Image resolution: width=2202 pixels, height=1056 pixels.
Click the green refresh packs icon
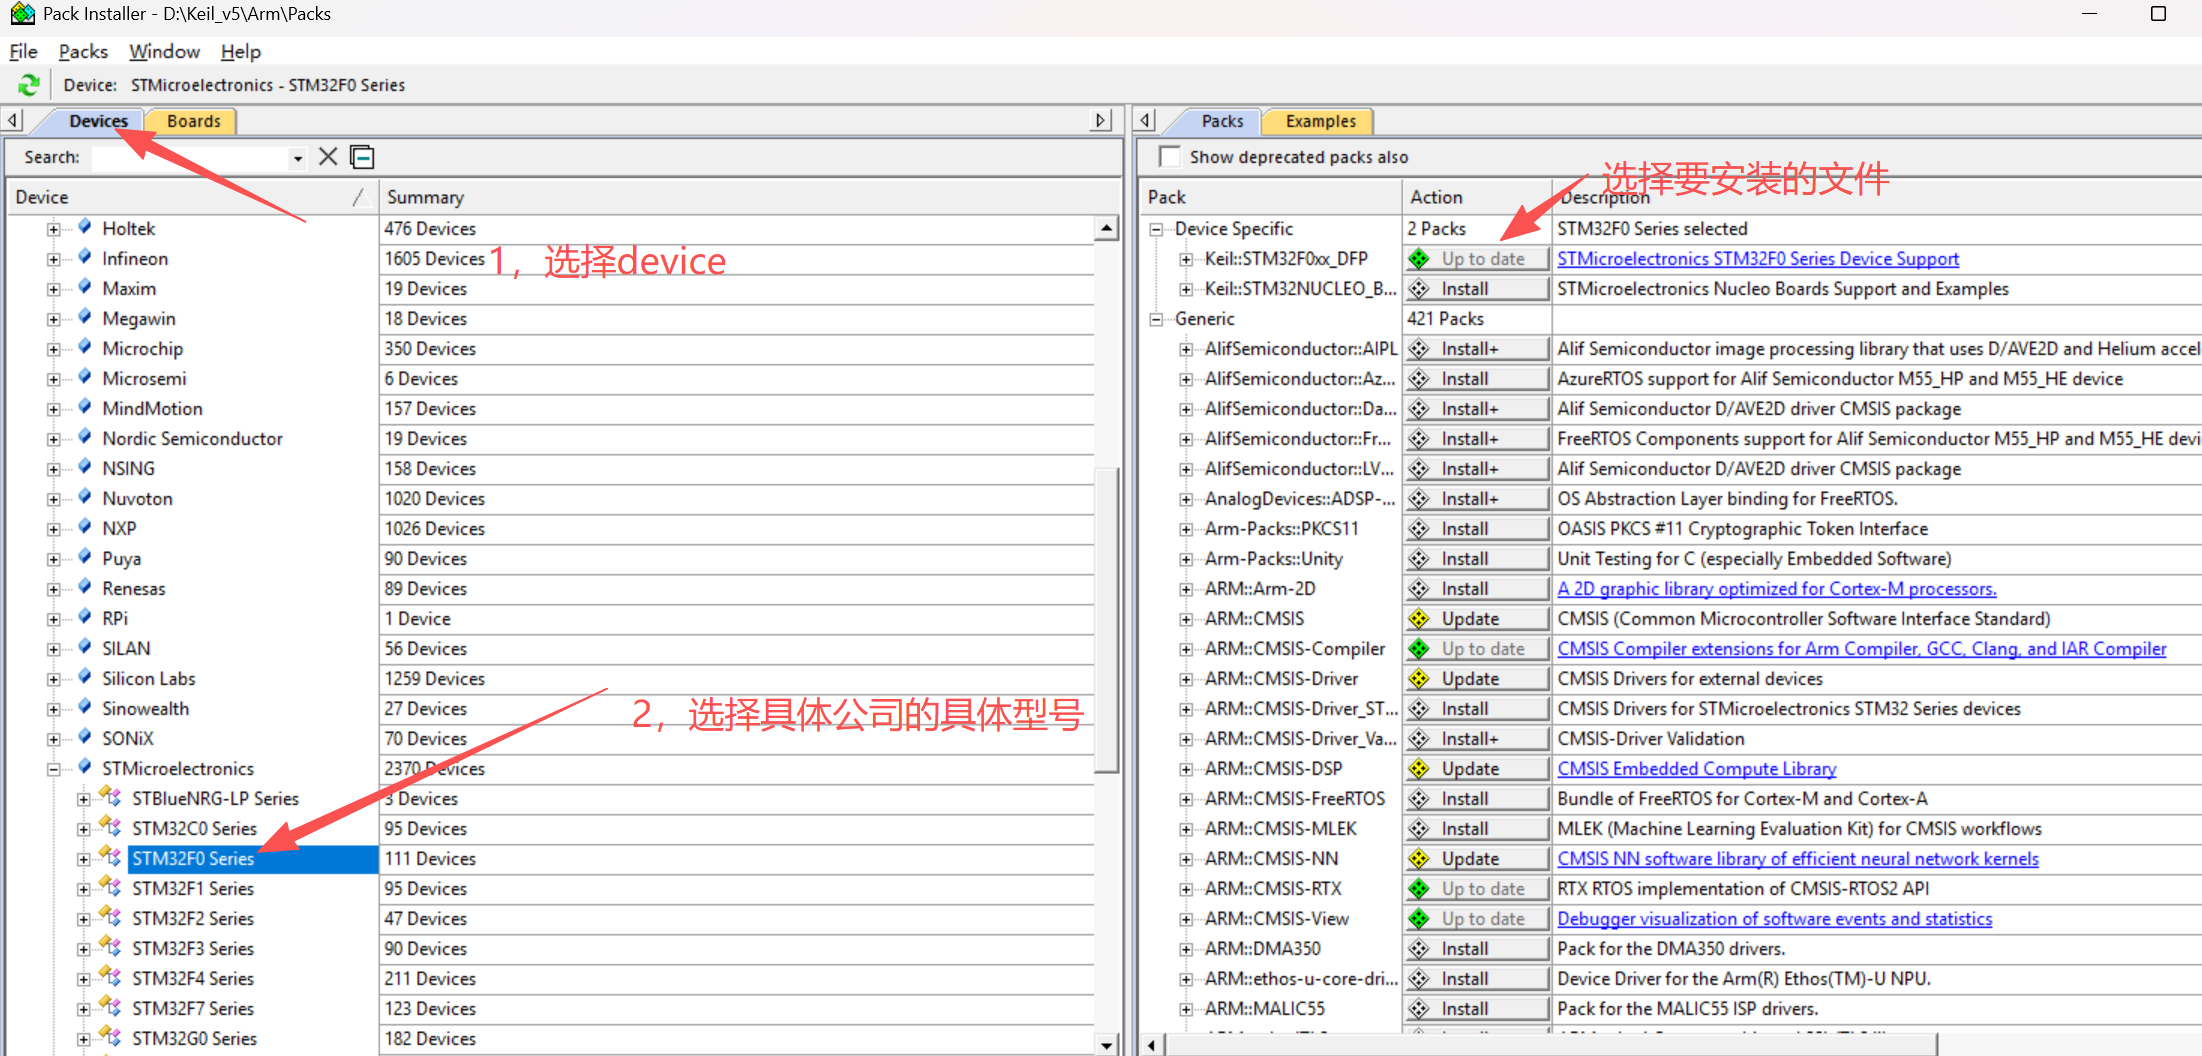click(x=29, y=85)
